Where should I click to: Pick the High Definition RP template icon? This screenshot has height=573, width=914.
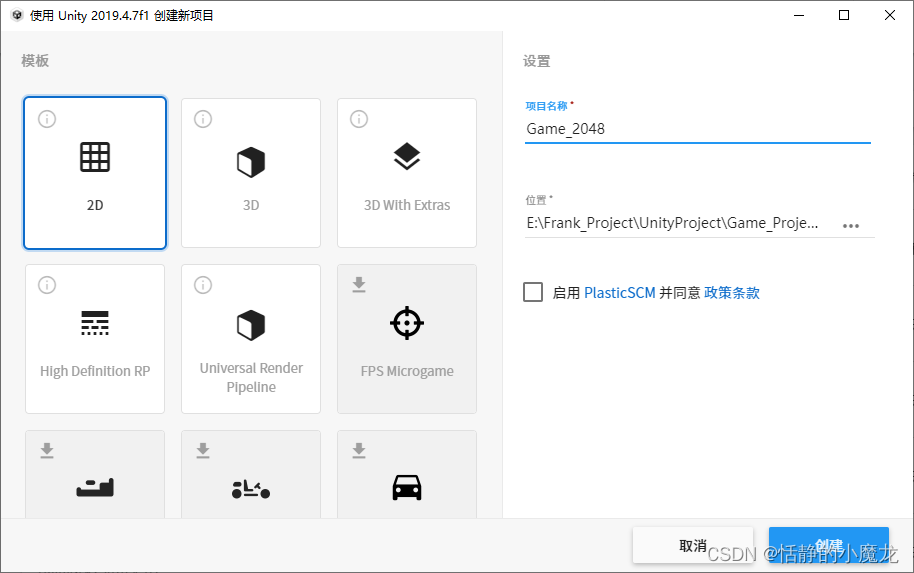click(95, 323)
